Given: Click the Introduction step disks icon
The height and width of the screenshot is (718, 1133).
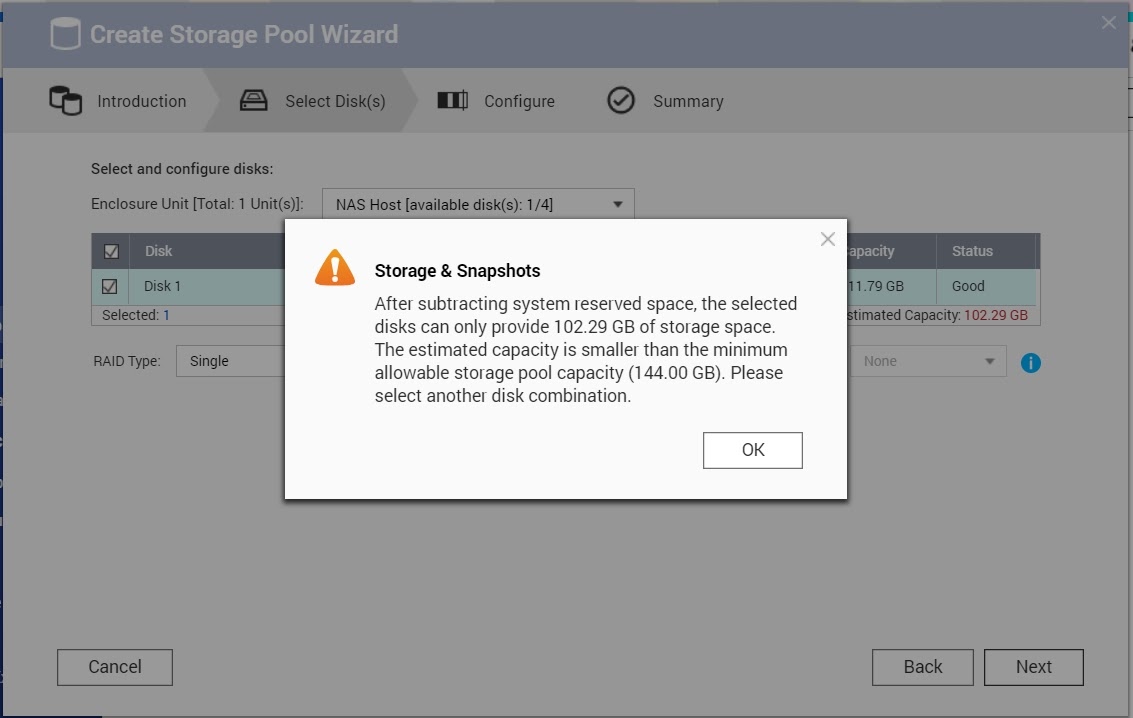Looking at the screenshot, I should coord(65,101).
